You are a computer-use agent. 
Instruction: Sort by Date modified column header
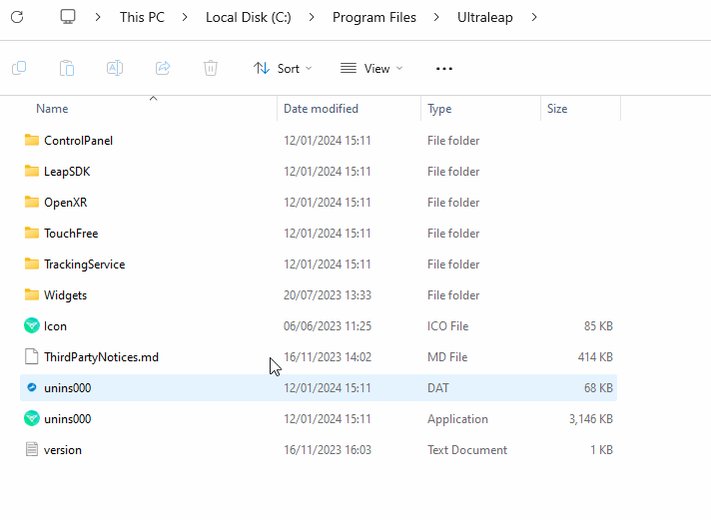[321, 109]
